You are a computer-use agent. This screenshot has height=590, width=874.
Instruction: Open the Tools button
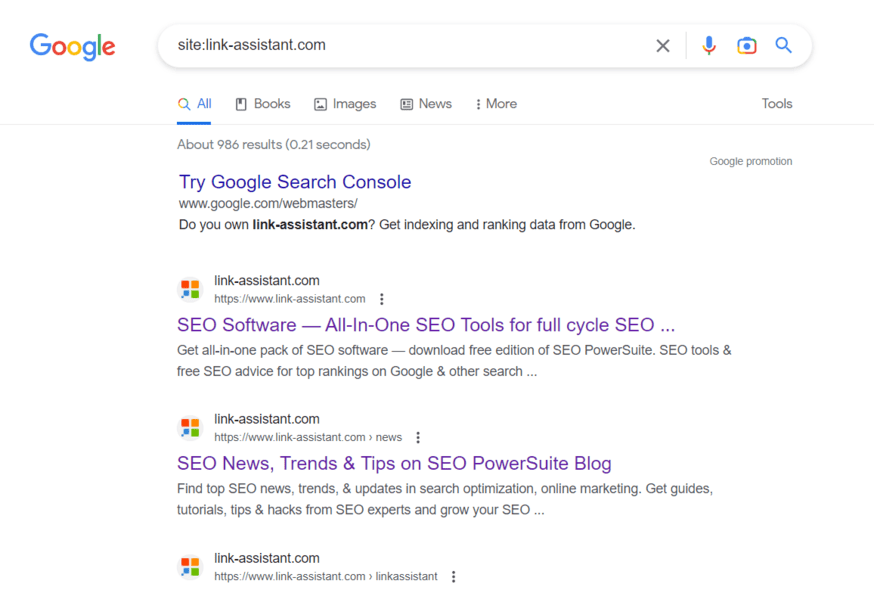pos(777,104)
